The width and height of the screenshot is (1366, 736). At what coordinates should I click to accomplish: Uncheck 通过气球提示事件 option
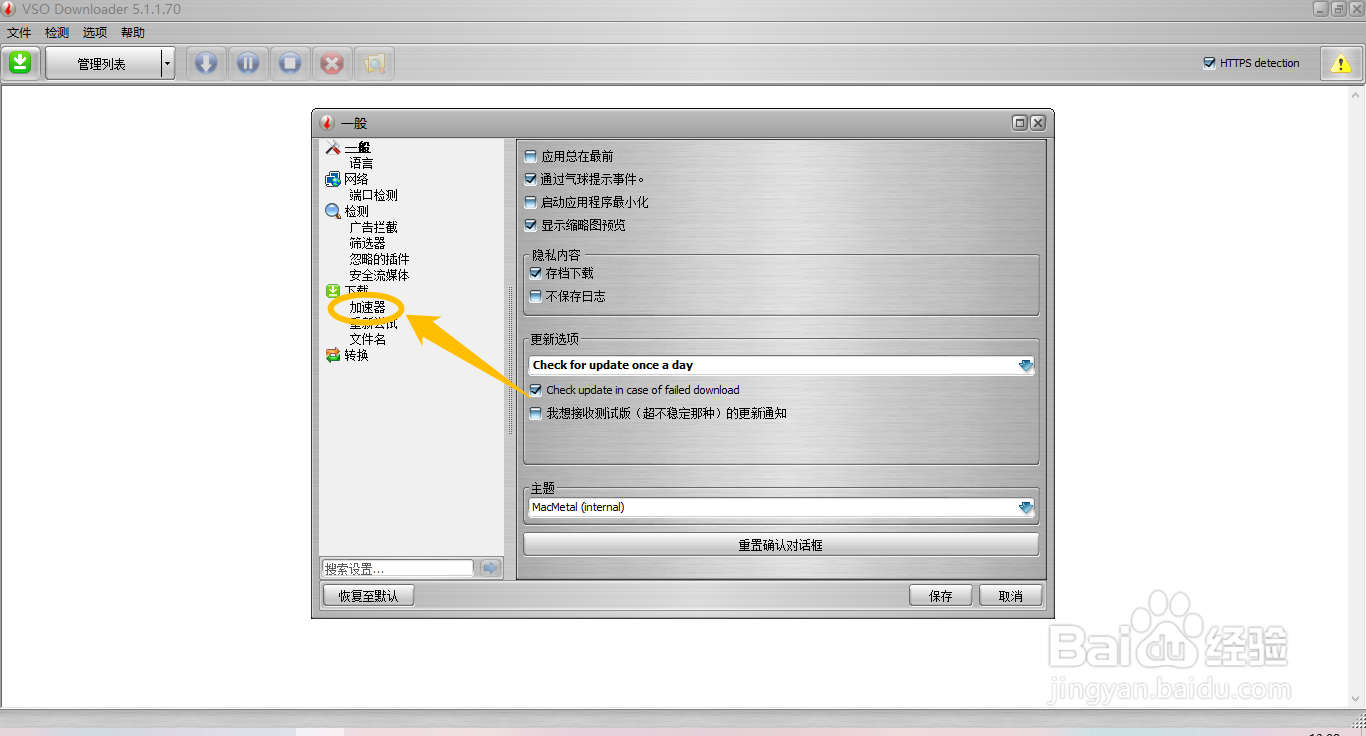pos(531,179)
